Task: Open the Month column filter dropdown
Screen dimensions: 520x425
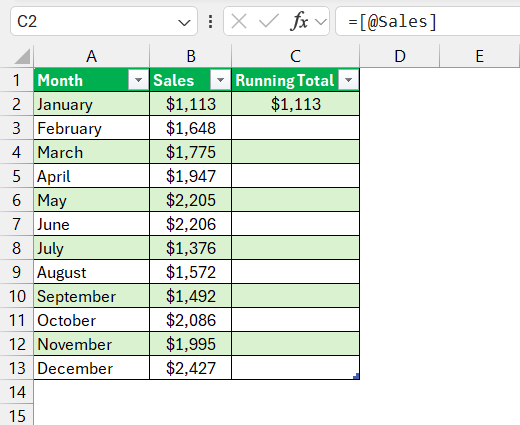Action: pyautogui.click(x=138, y=80)
